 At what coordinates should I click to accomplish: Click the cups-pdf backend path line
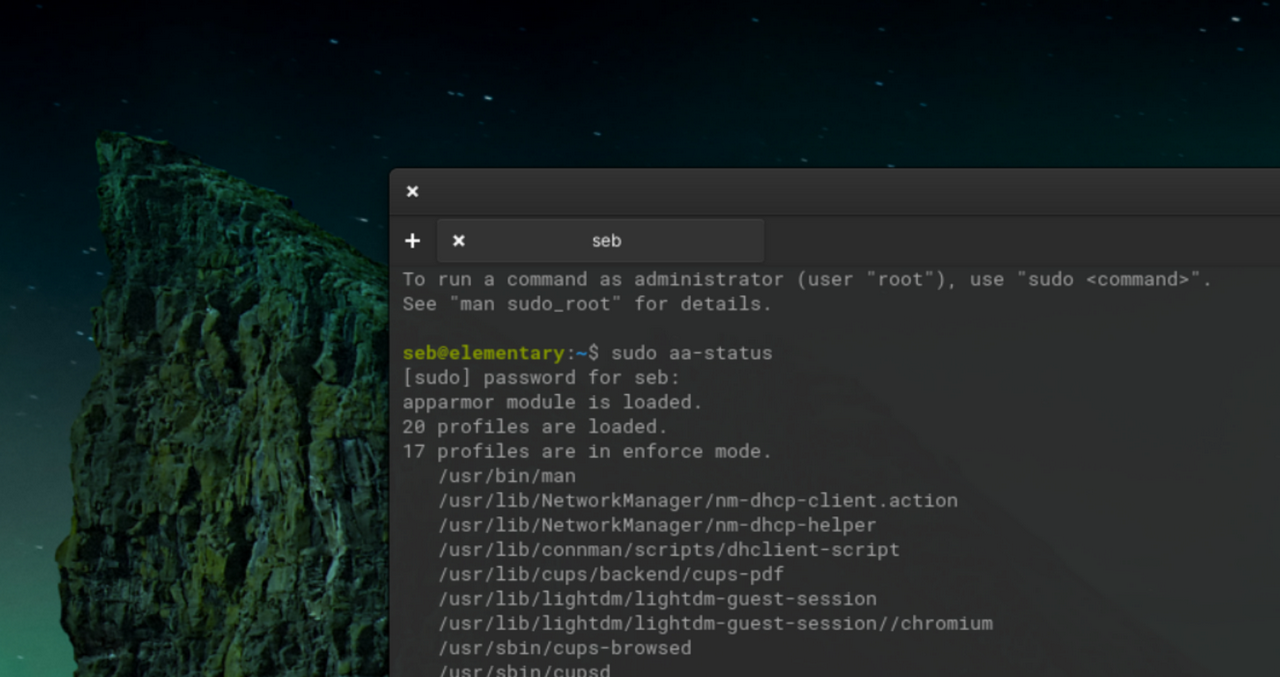(x=610, y=574)
